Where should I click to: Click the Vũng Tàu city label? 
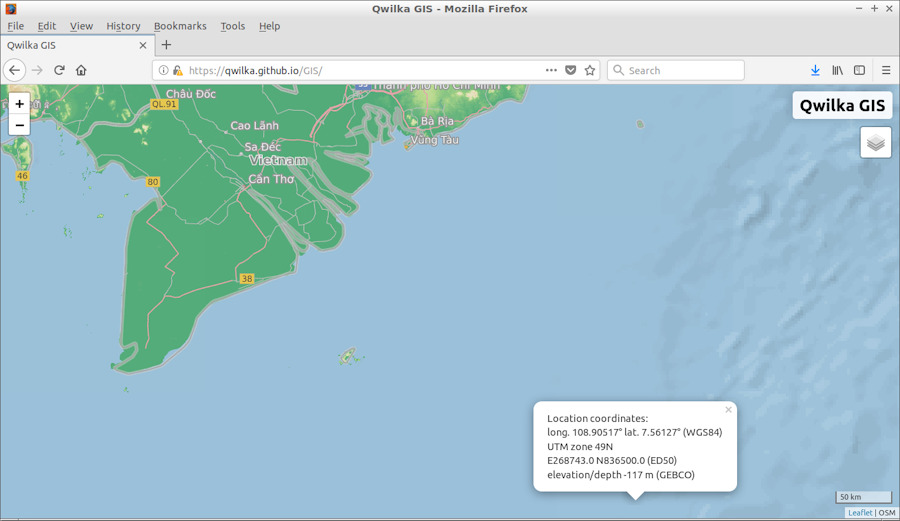click(x=435, y=139)
